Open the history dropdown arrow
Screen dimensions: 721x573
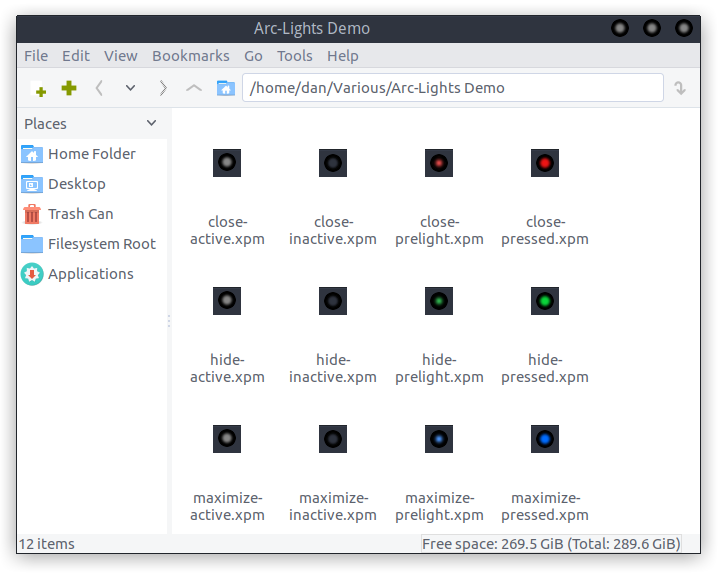tap(131, 88)
